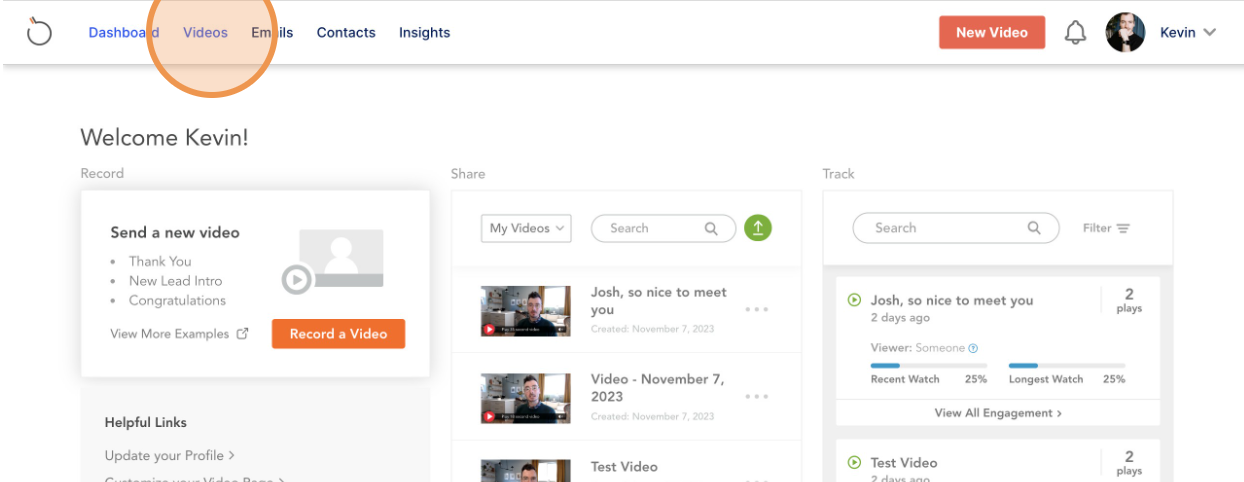Click 'Josh, so nice to meet you' in Track
This screenshot has height=482, width=1244.
(x=952, y=300)
